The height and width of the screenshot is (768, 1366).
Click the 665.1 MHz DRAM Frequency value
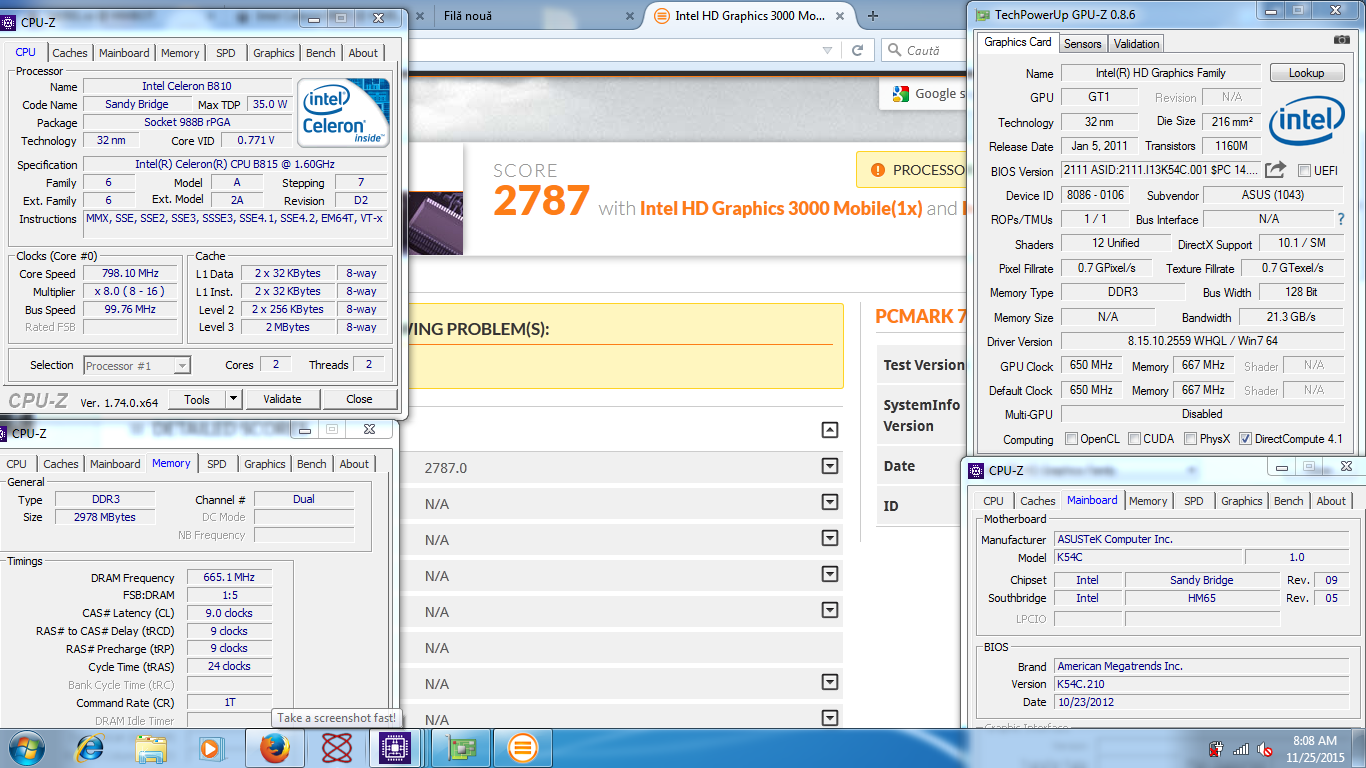[229, 578]
